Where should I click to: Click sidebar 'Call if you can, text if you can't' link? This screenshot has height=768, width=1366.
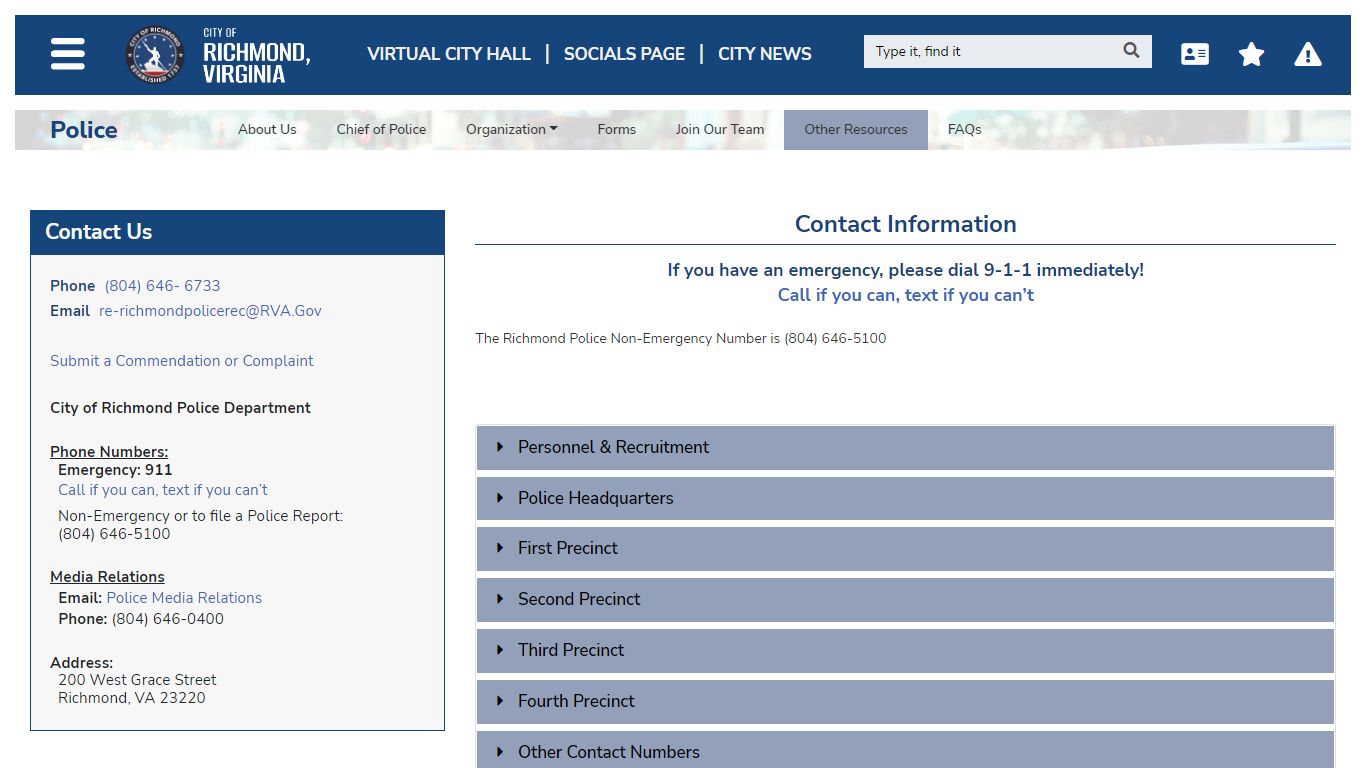(163, 490)
